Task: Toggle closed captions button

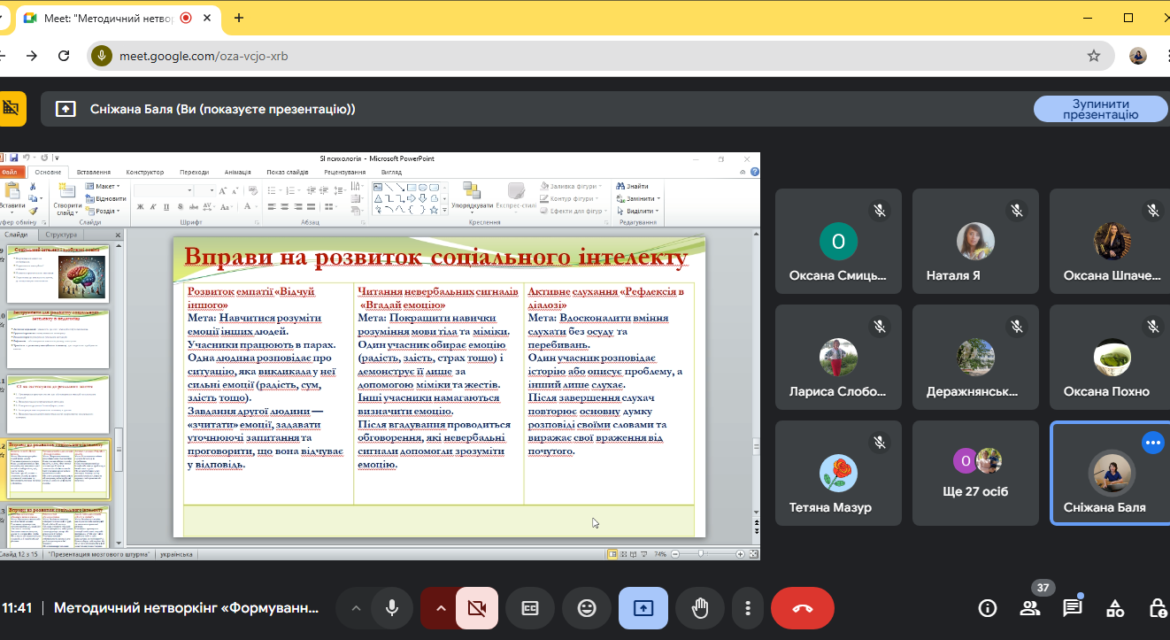Action: 530,609
